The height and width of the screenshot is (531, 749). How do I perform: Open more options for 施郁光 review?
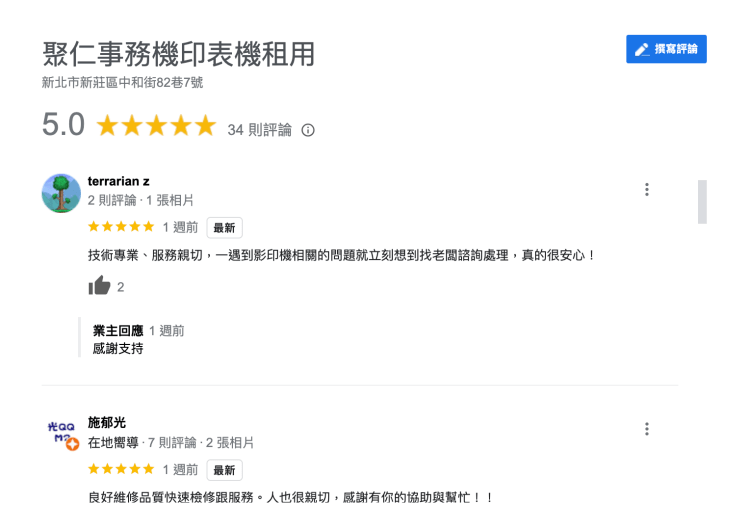click(647, 429)
